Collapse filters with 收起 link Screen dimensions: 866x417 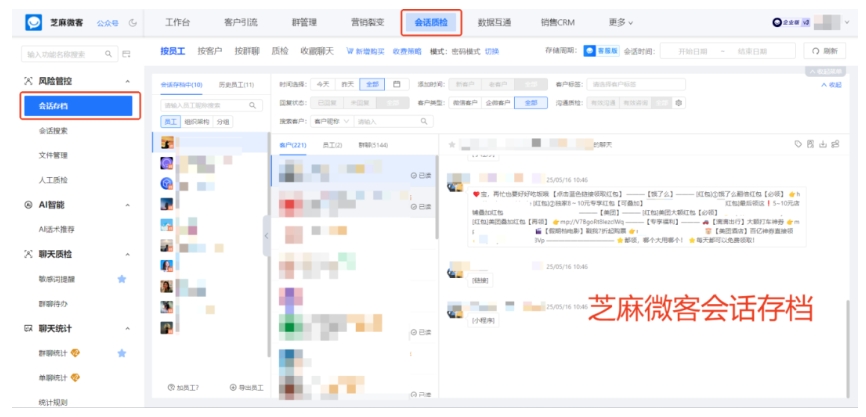coord(831,85)
